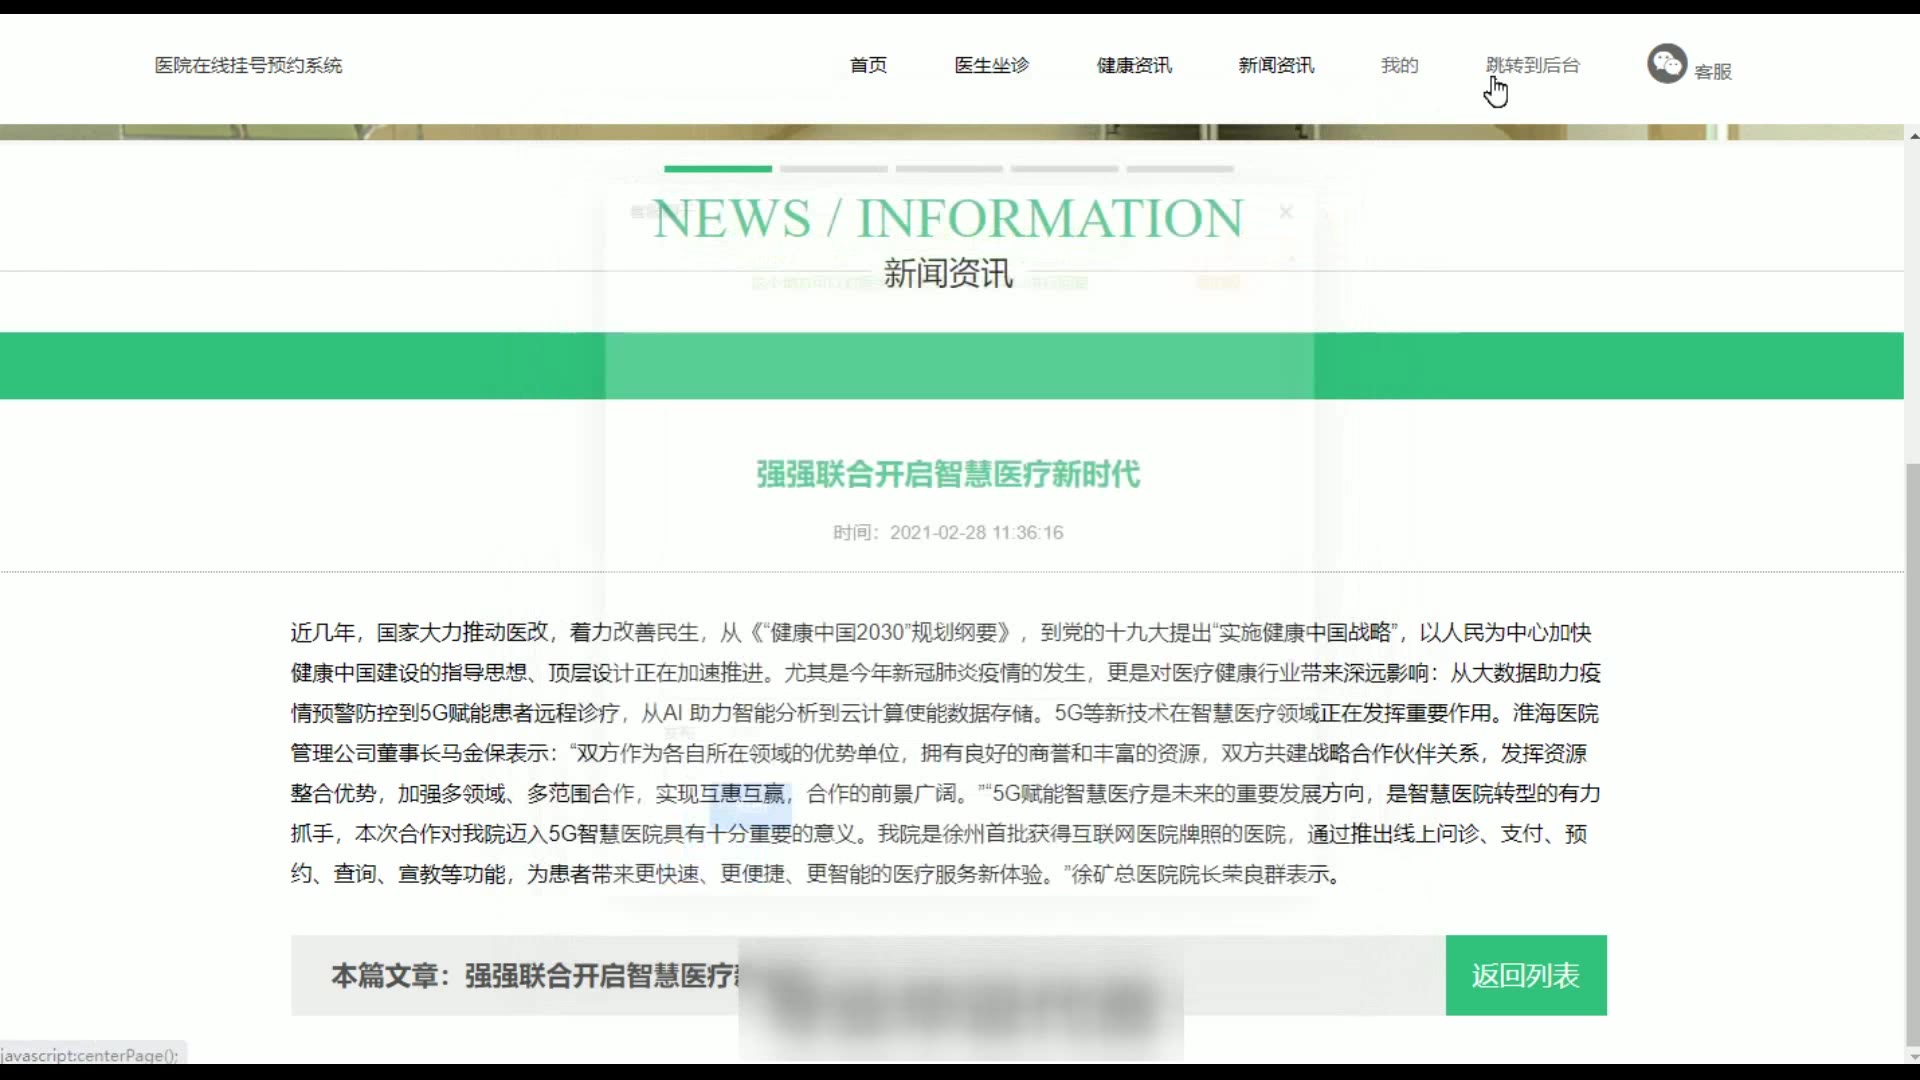1920x1080 pixels.
Task: Open 健康资讯 navigation item
Action: point(1134,65)
